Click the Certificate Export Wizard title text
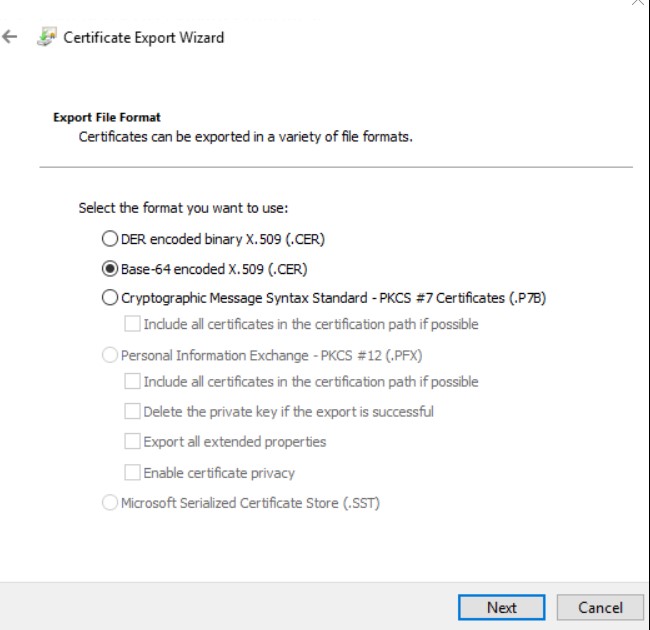Image resolution: width=650 pixels, height=630 pixels. click(x=143, y=37)
